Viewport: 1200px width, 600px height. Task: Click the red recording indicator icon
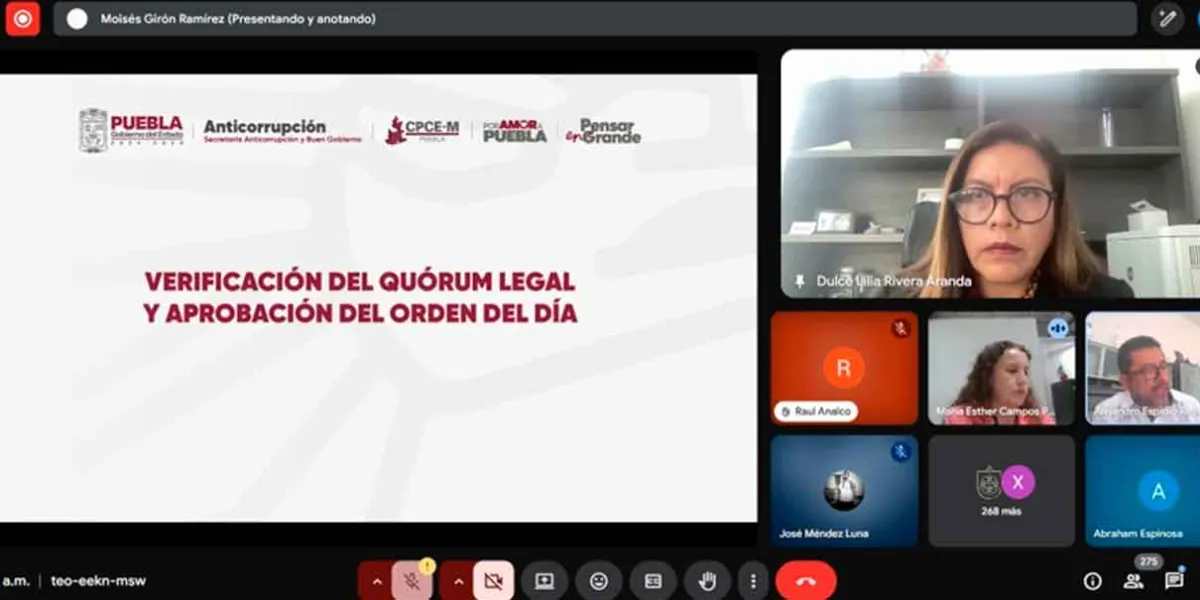[22, 18]
